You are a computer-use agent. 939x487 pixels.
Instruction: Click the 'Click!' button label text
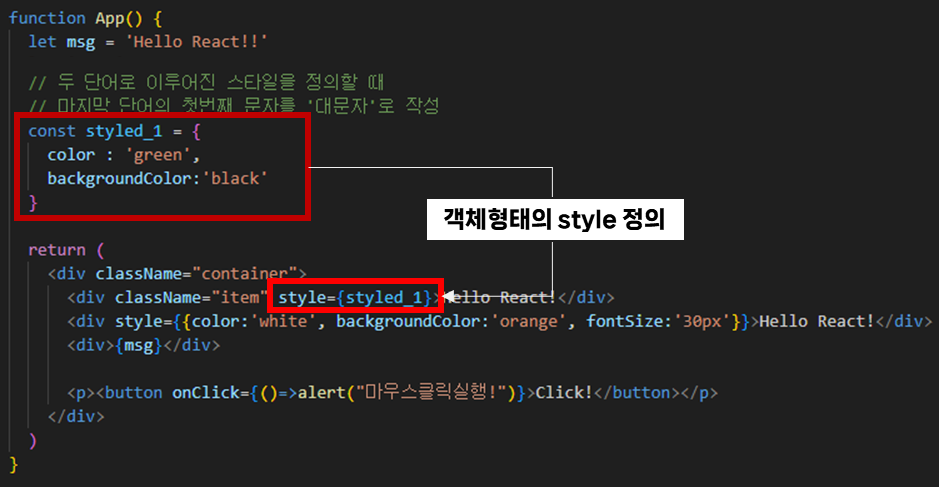[564, 393]
